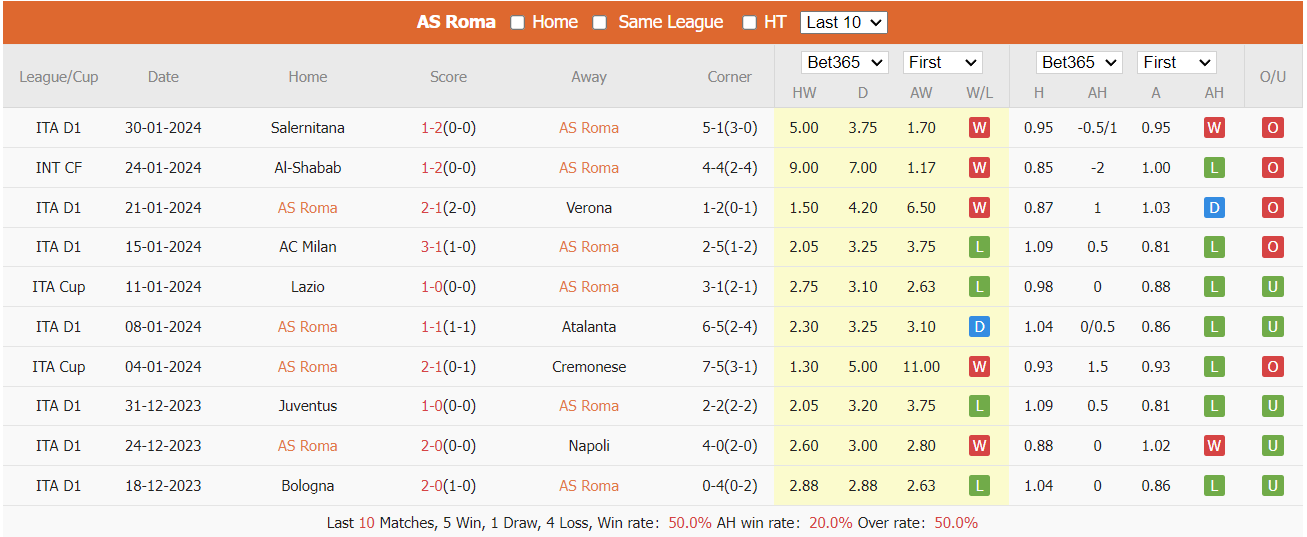1307x537 pixels.
Task: Click the blue D handicap badge for Verona match
Action: pyautogui.click(x=1214, y=208)
